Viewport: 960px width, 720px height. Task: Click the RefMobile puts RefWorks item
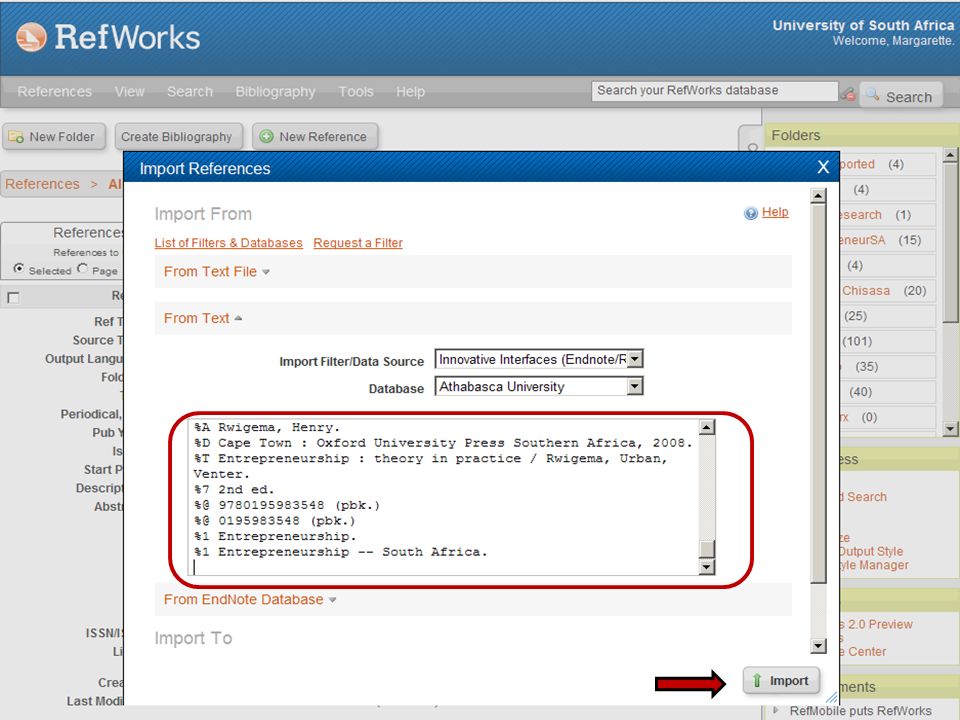(x=860, y=711)
